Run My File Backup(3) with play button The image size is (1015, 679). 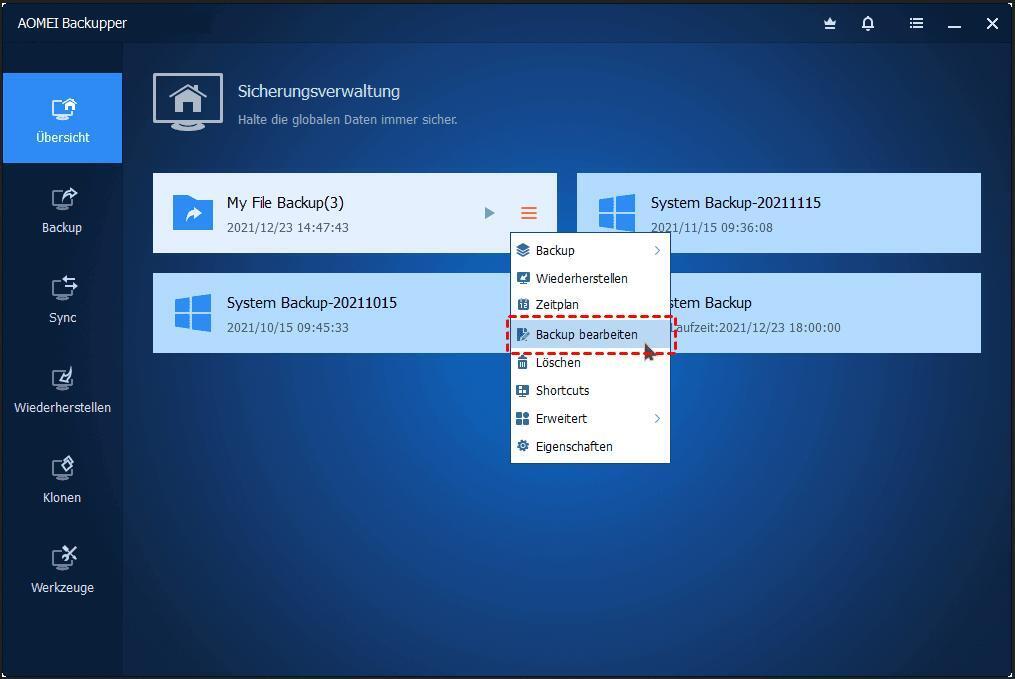pyautogui.click(x=489, y=213)
